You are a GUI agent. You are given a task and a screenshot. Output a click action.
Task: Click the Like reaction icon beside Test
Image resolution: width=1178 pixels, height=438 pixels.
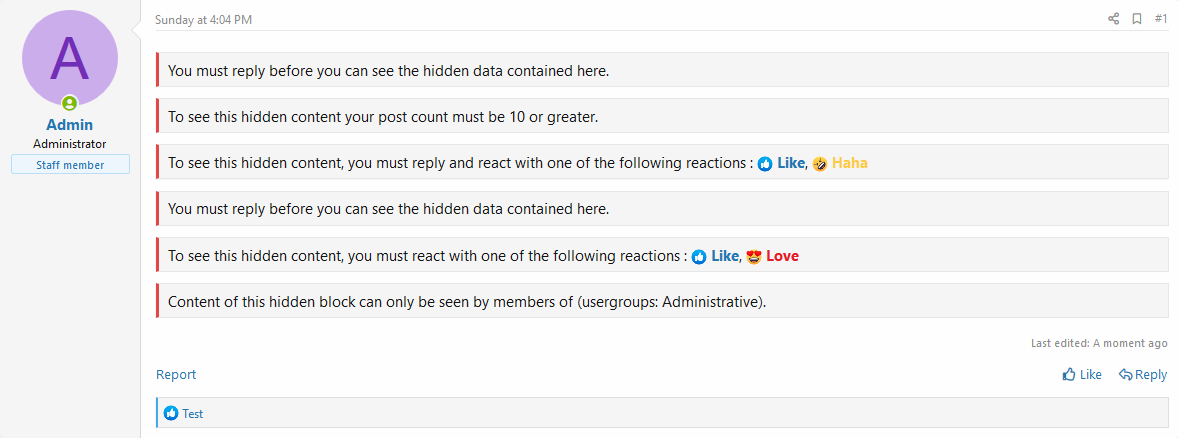tap(171, 413)
